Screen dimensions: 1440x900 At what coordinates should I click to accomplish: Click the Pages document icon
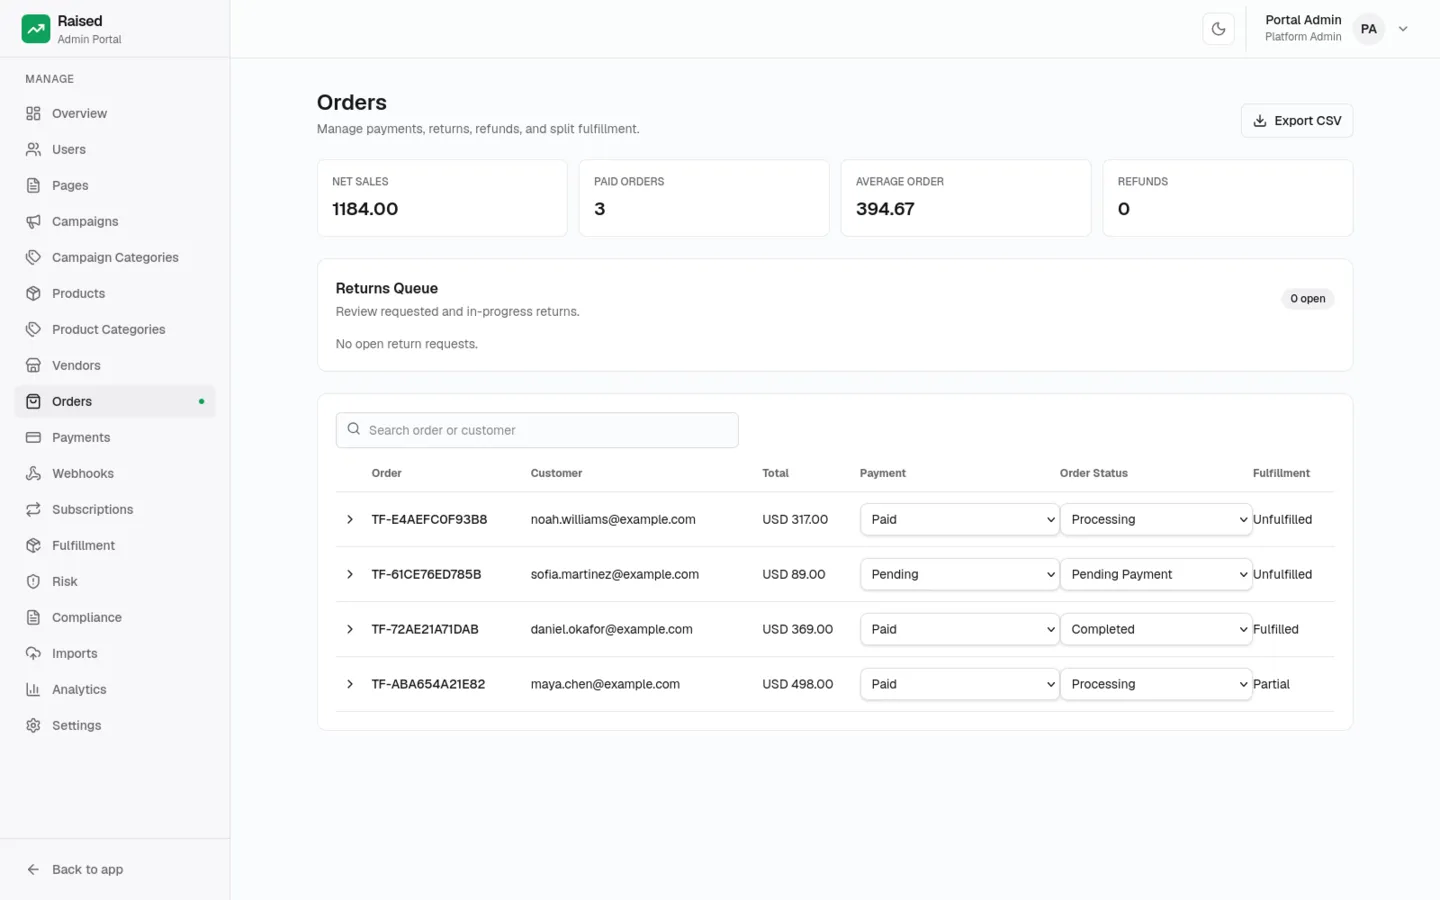[33, 185]
